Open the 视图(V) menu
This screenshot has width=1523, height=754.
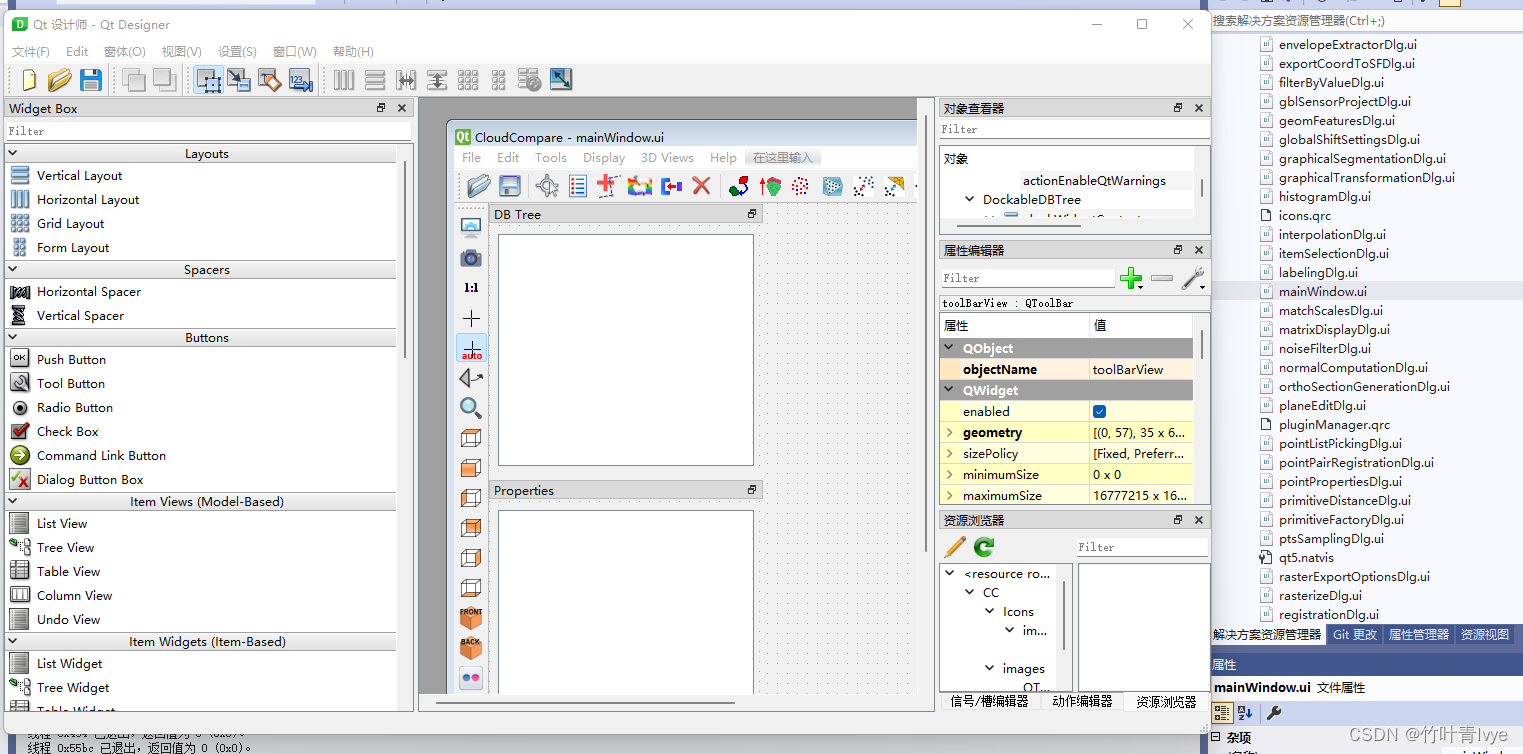coord(181,52)
